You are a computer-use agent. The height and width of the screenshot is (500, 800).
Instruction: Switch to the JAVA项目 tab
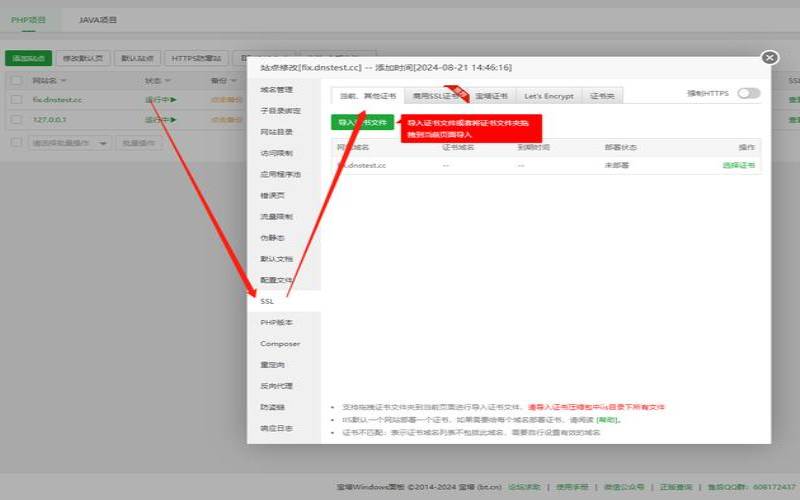pos(97,20)
